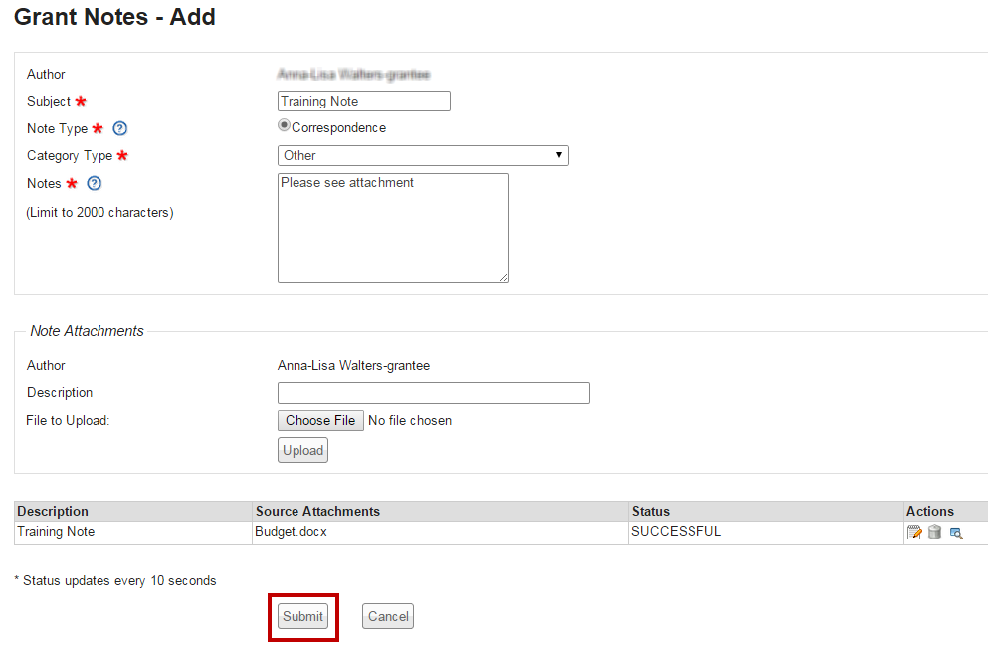Click the Notes textarea resize handle
Screen dimensions: 988x647
504,278
